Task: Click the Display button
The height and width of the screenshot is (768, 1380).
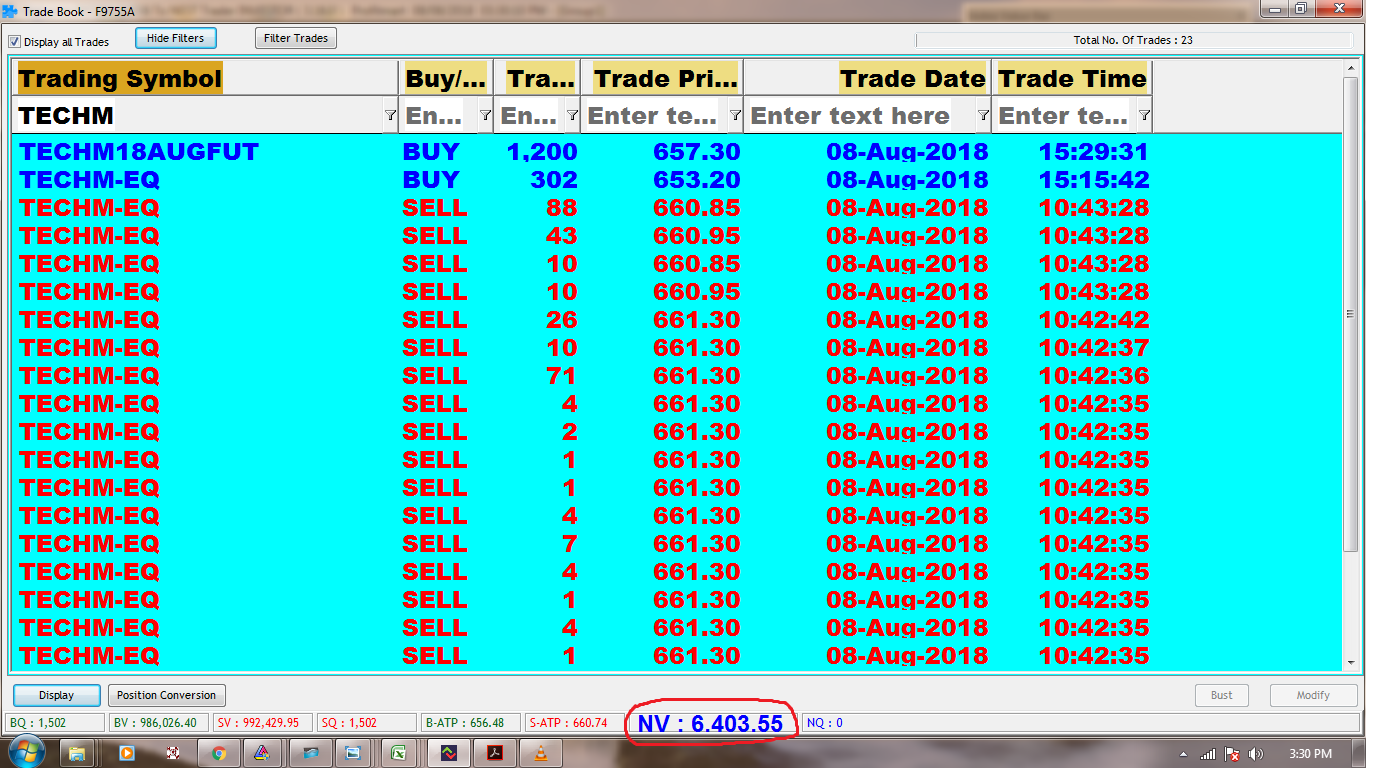Action: [56, 695]
